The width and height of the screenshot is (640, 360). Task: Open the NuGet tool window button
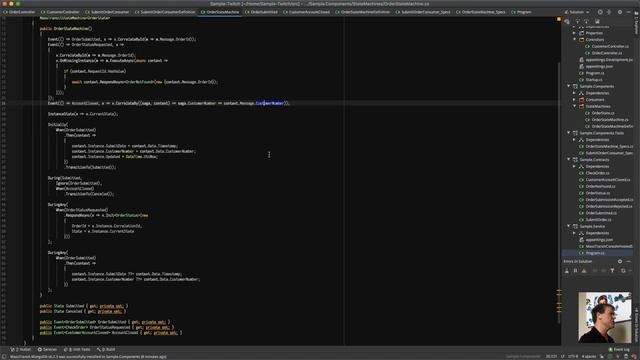tap(20, 349)
